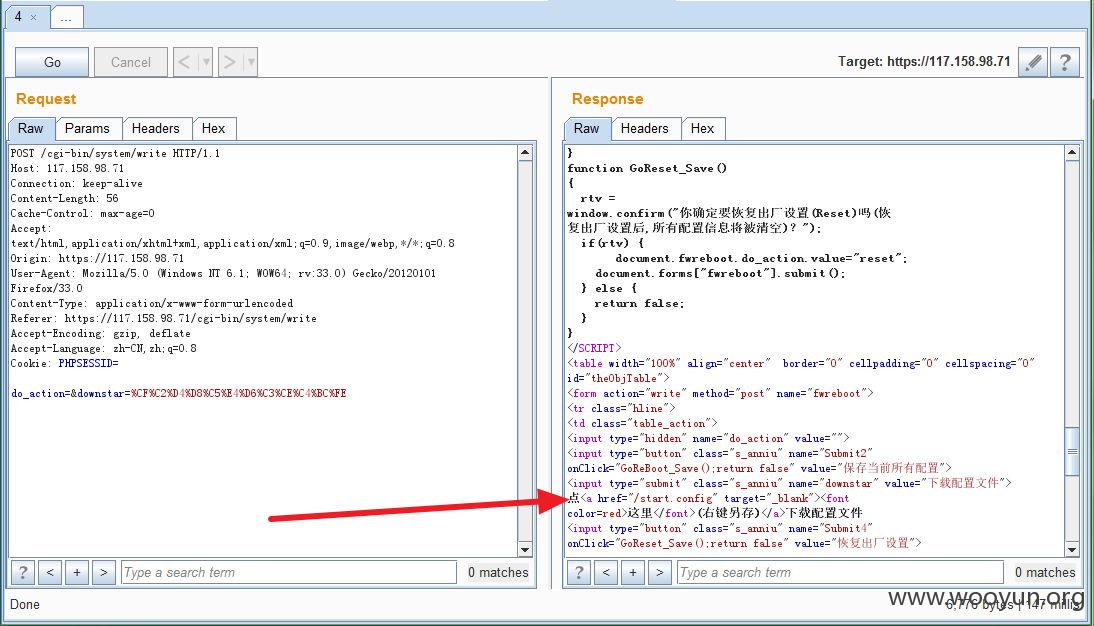Click response pane scroll down arrow
1094x626 pixels.
pyautogui.click(x=1072, y=550)
